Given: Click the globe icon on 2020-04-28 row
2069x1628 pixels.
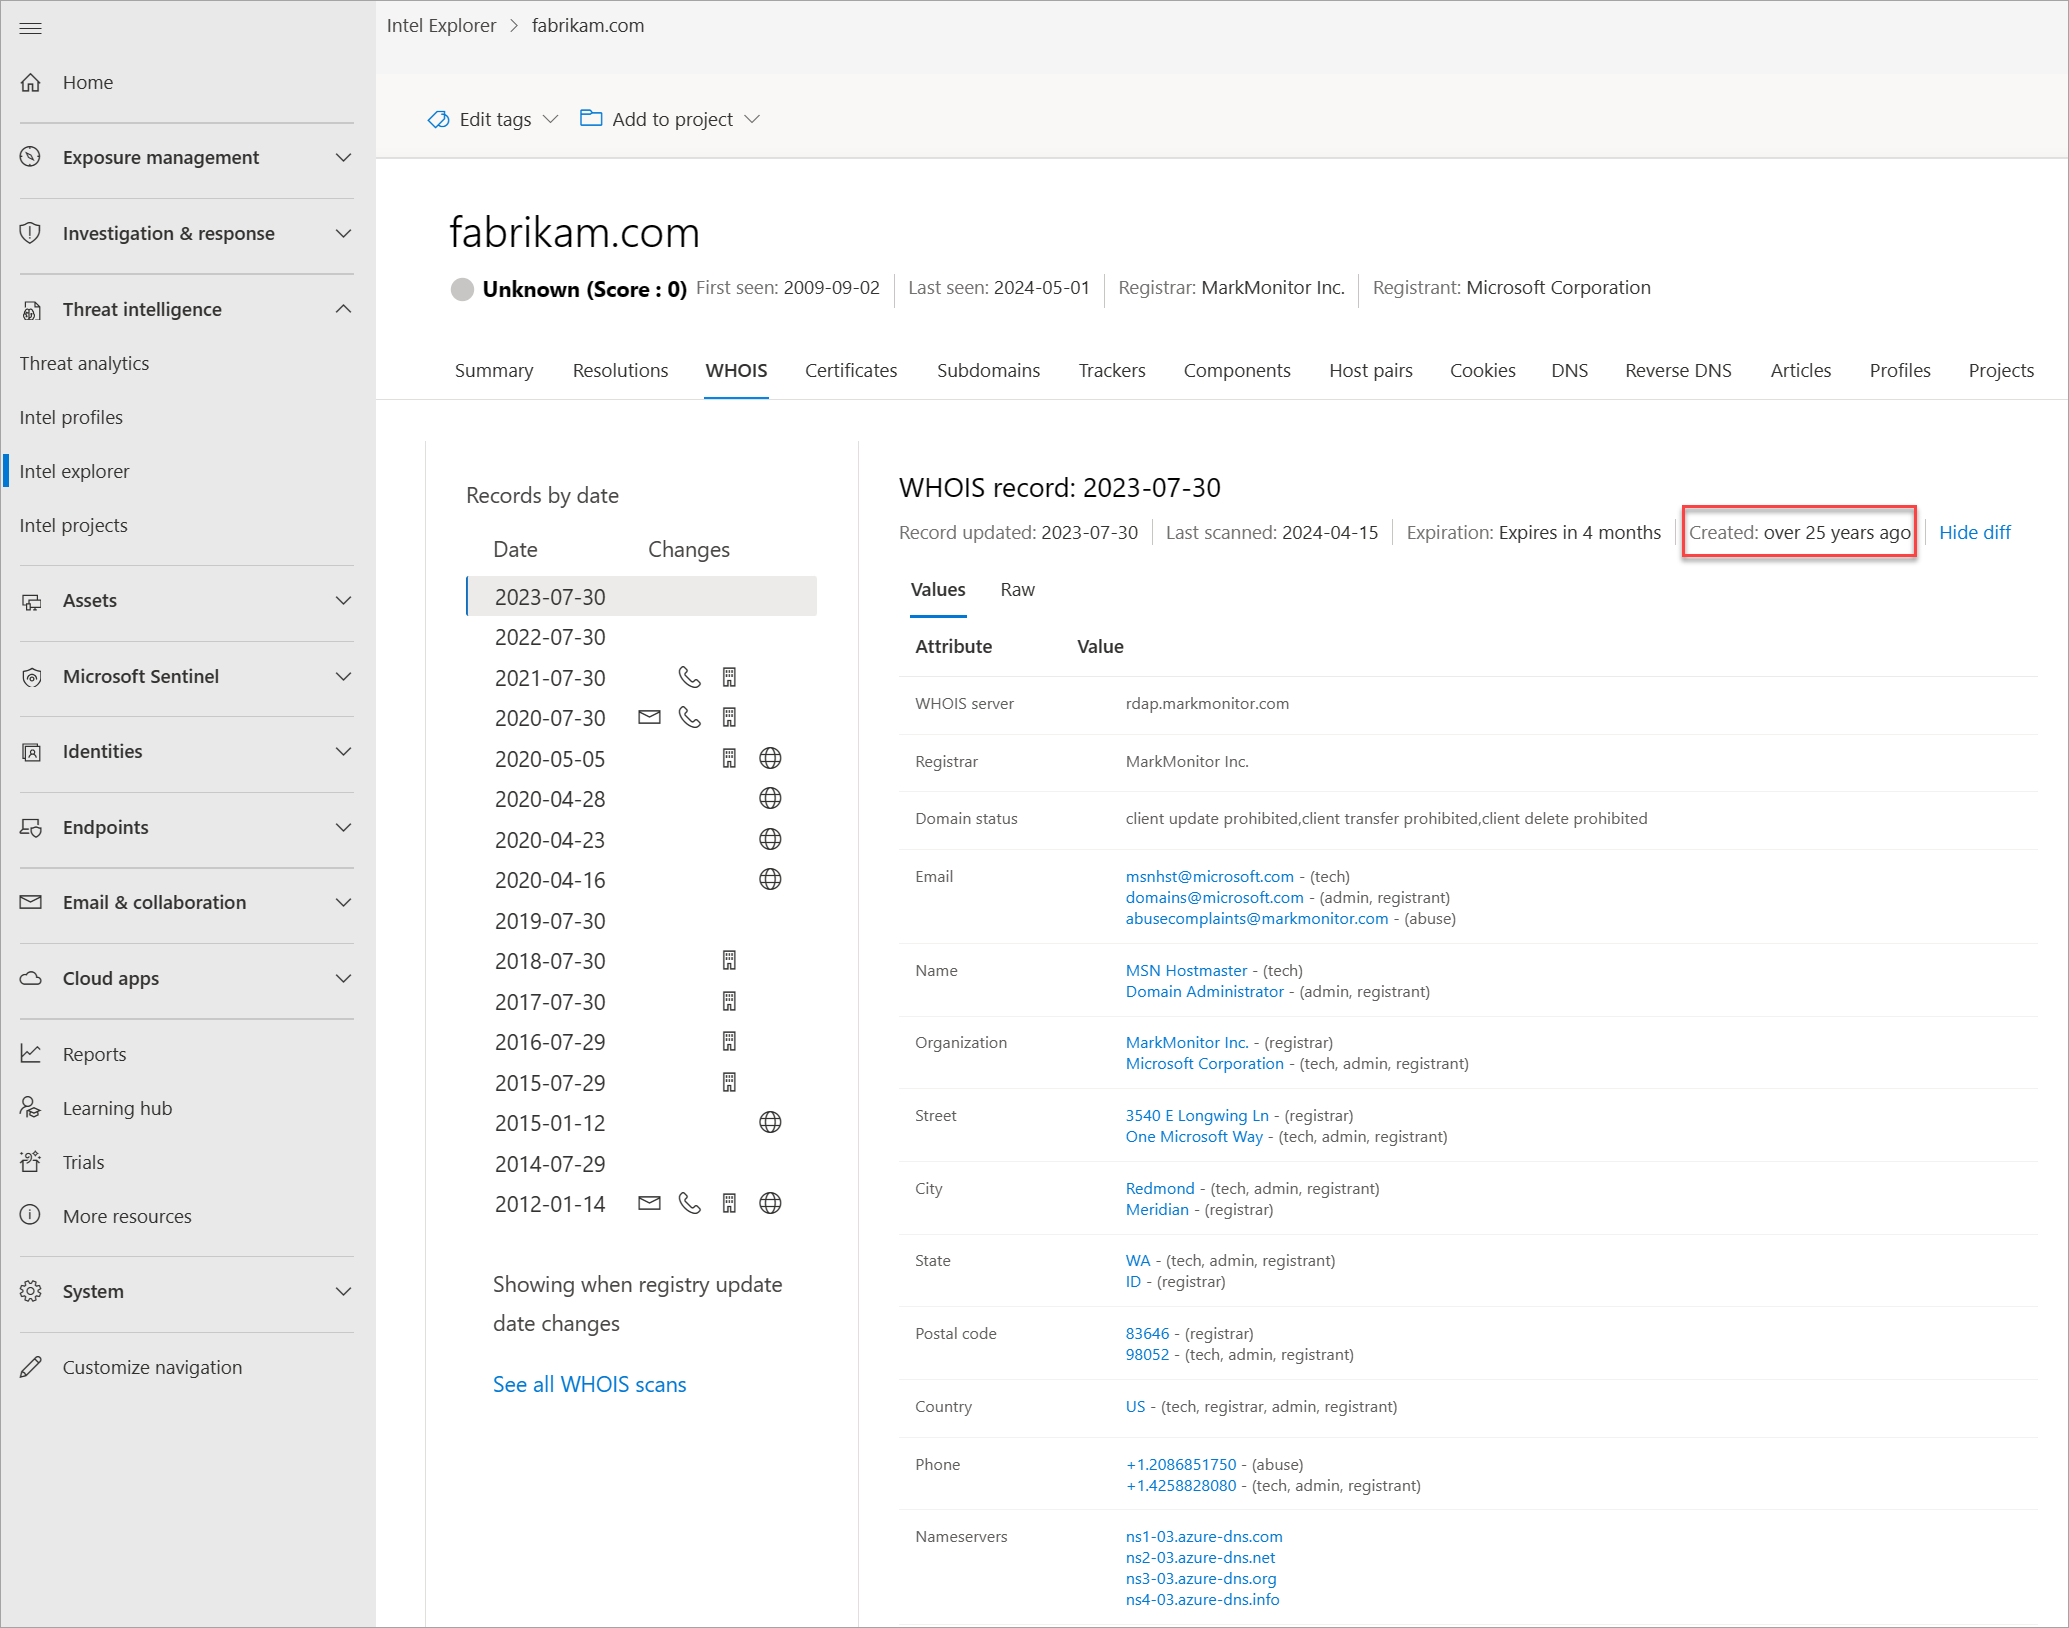Looking at the screenshot, I should point(769,798).
